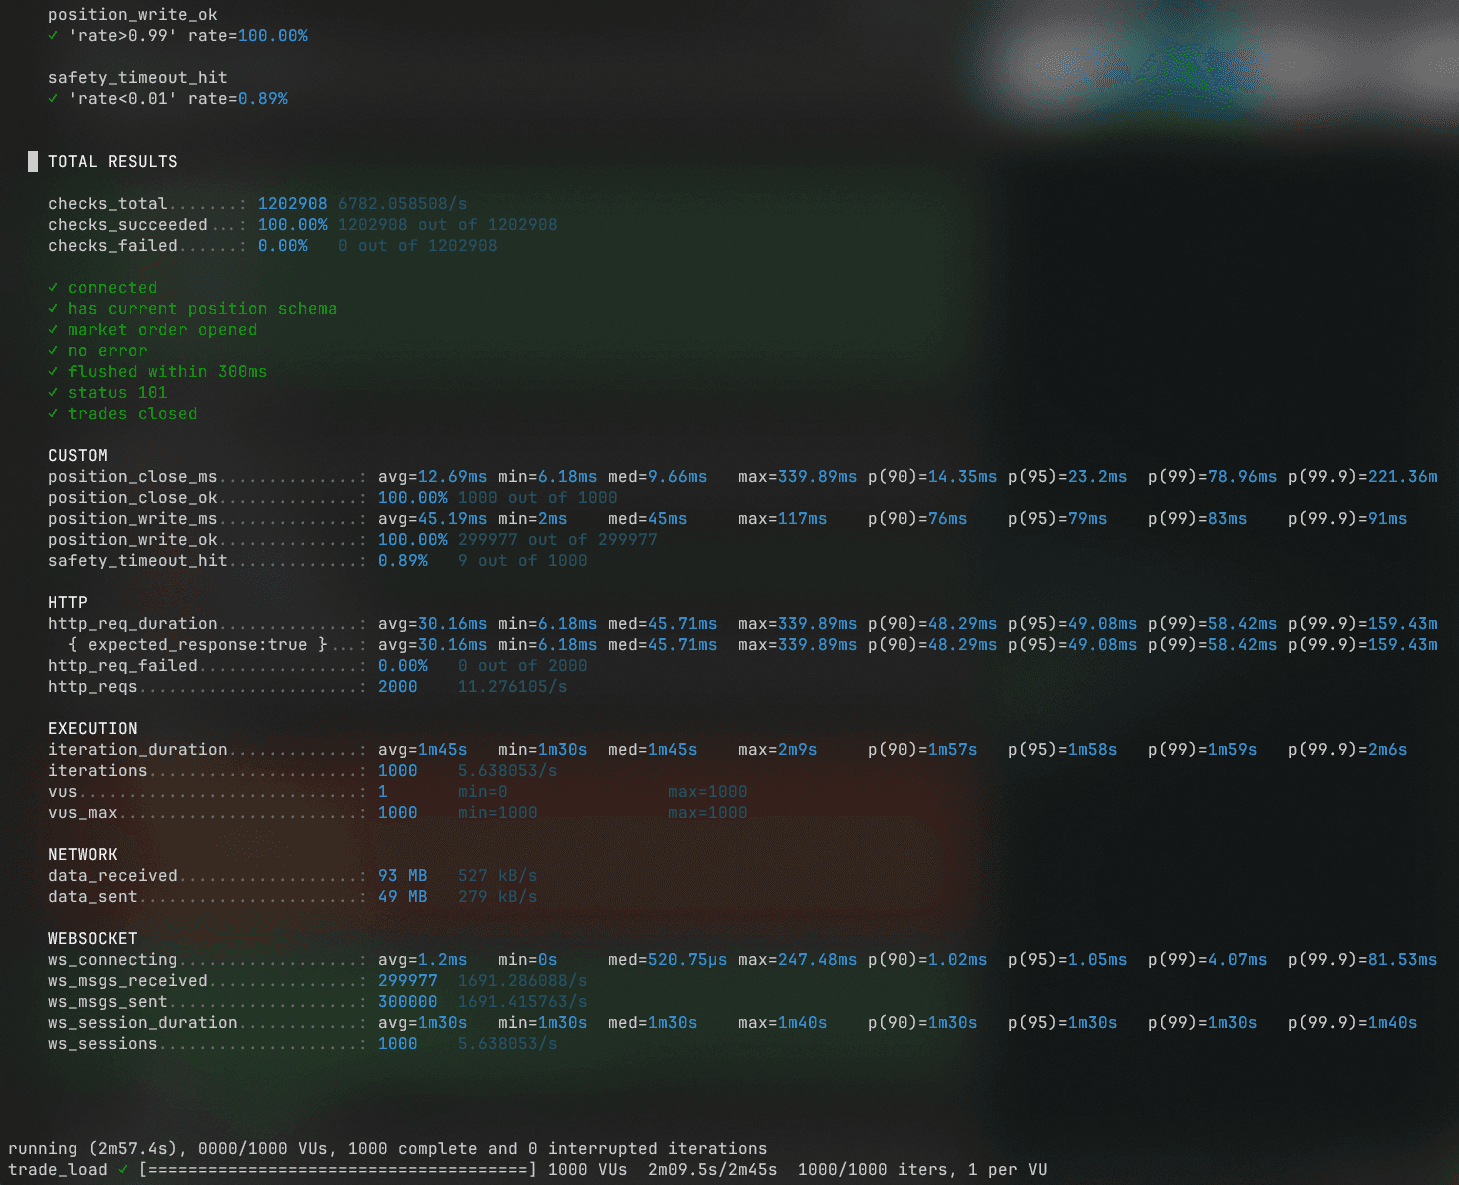Click safety_timeout_hit label in CUSTOM section
The width and height of the screenshot is (1459, 1185).
tap(138, 561)
